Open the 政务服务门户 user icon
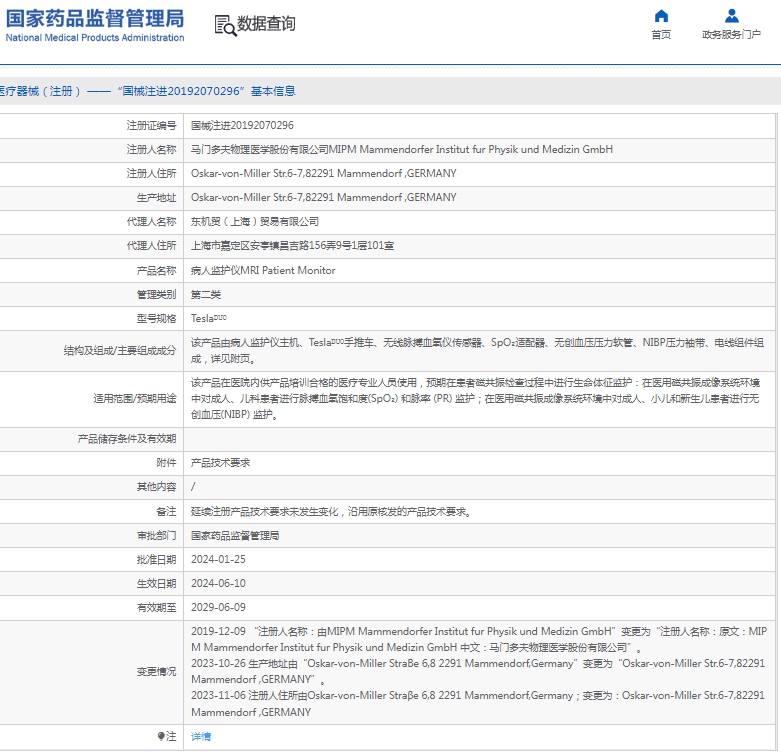The height and width of the screenshot is (754, 781). tap(732, 16)
